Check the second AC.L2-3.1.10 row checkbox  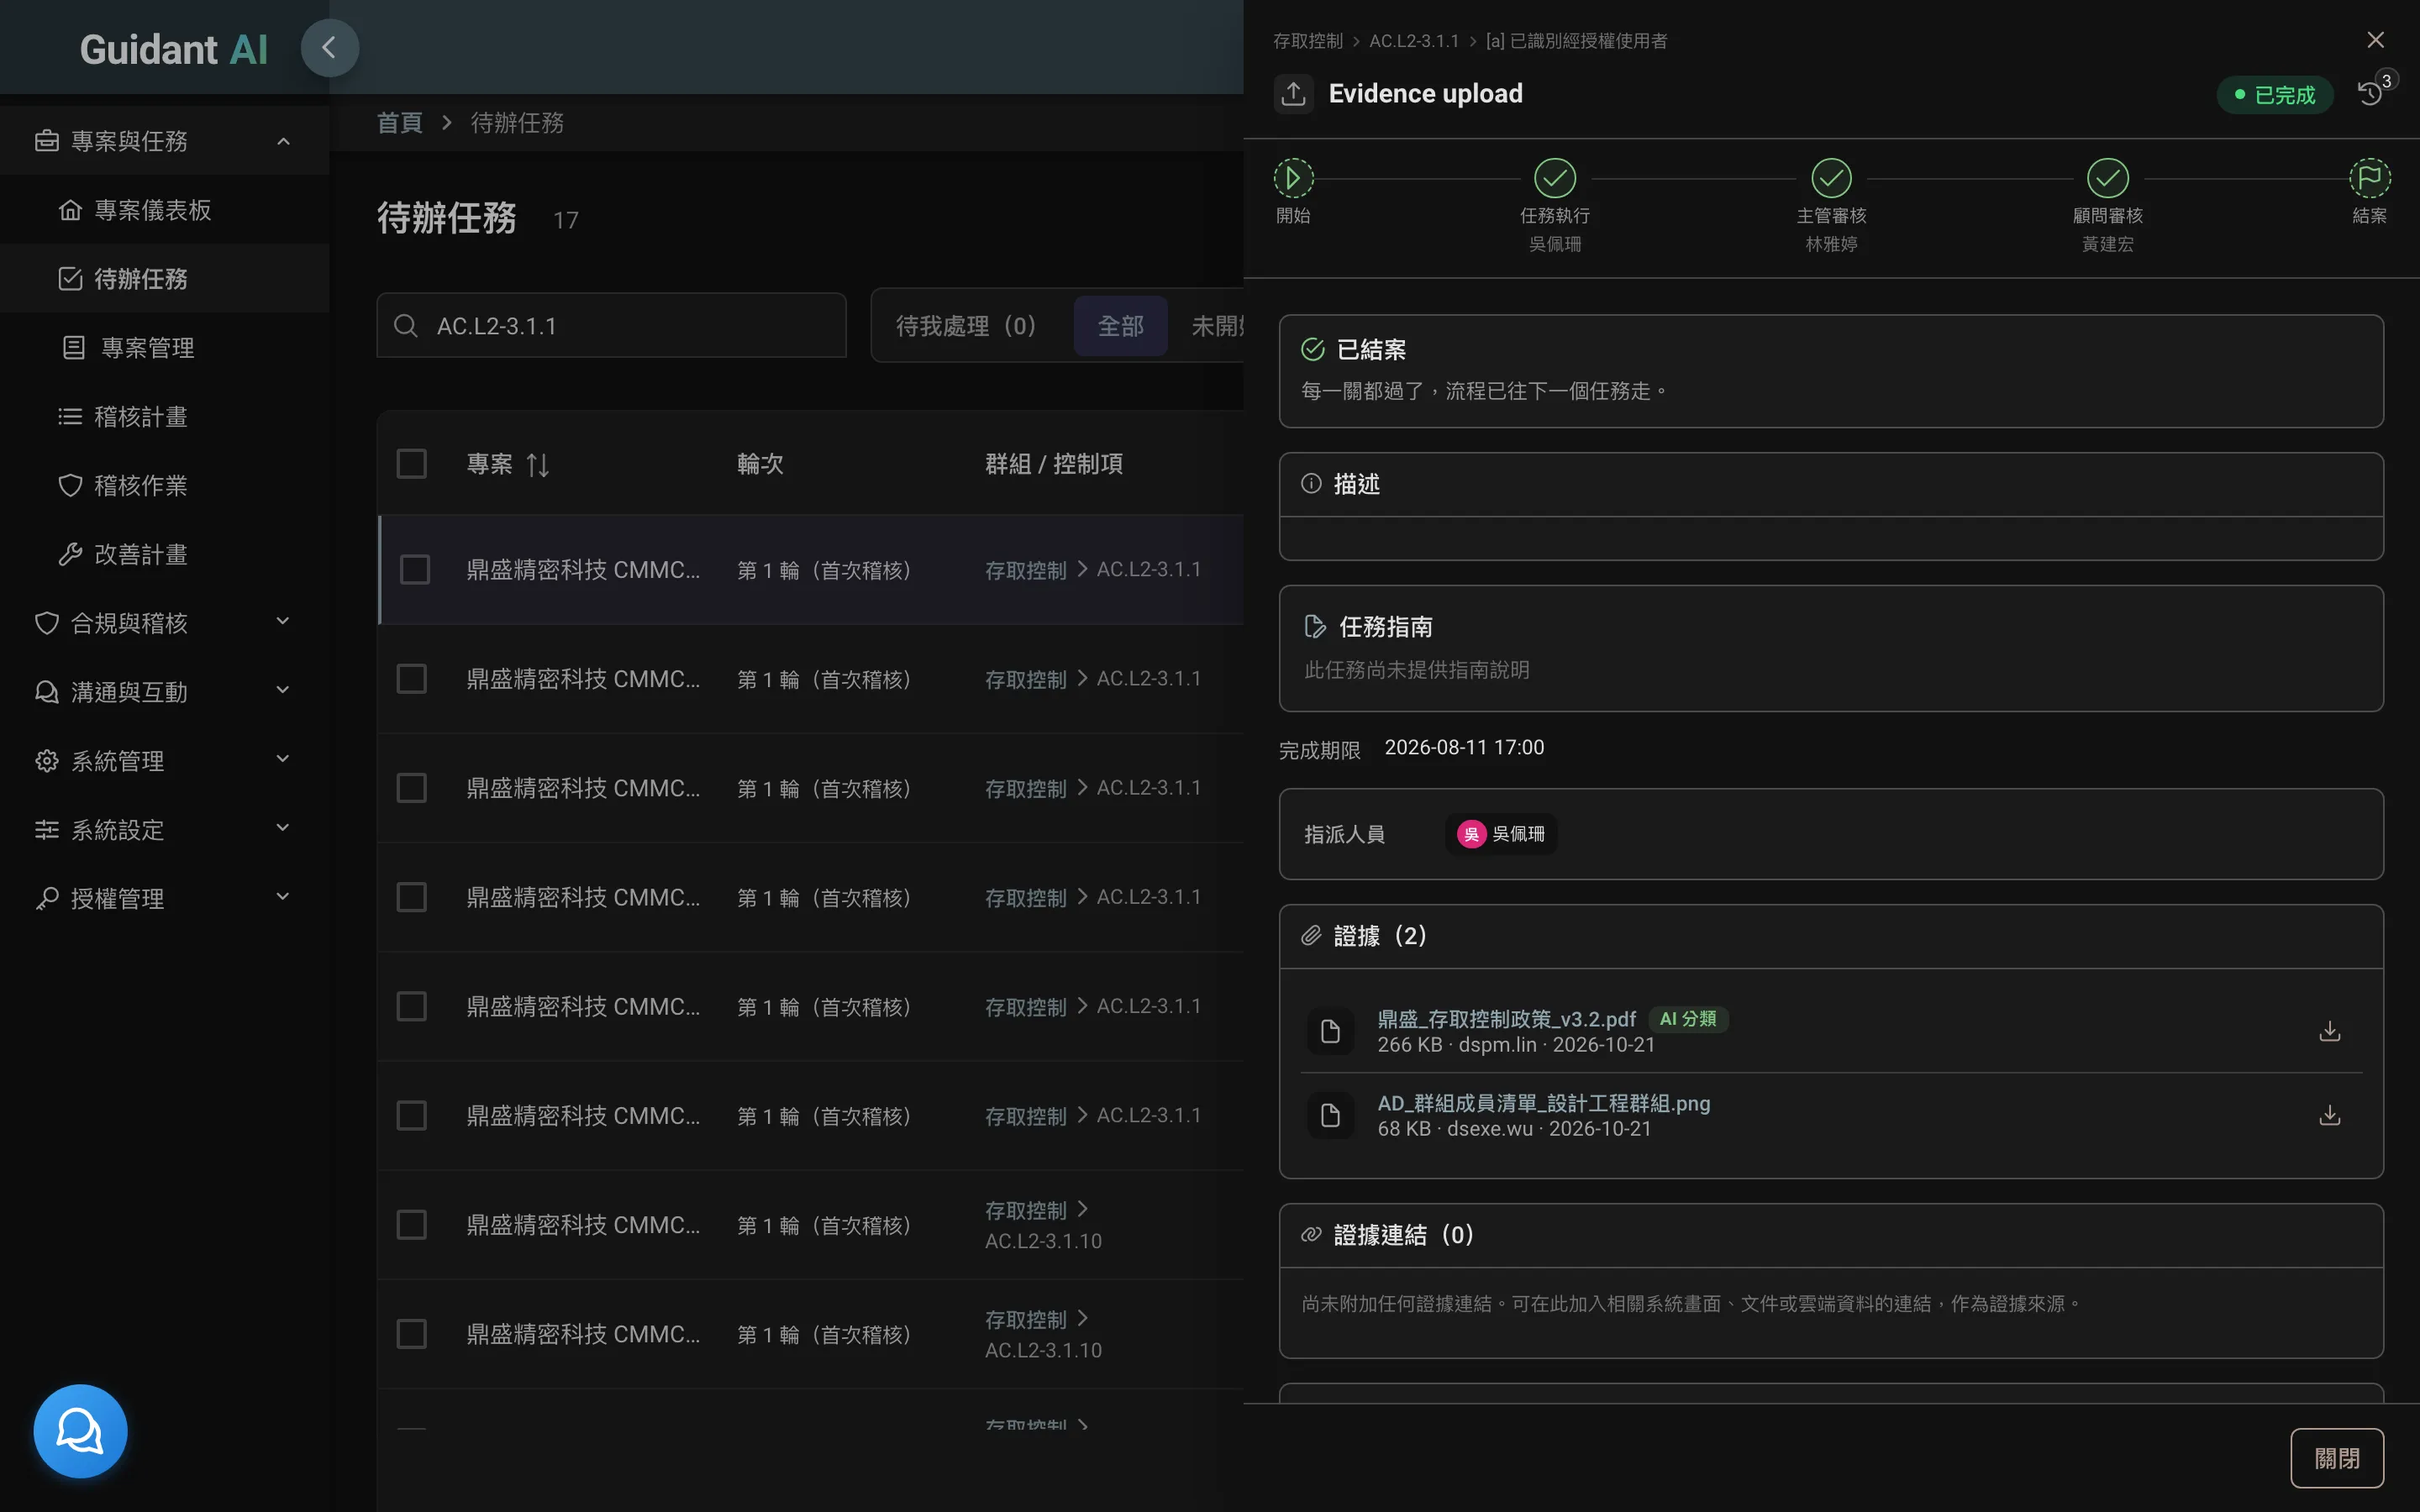pos(412,1334)
